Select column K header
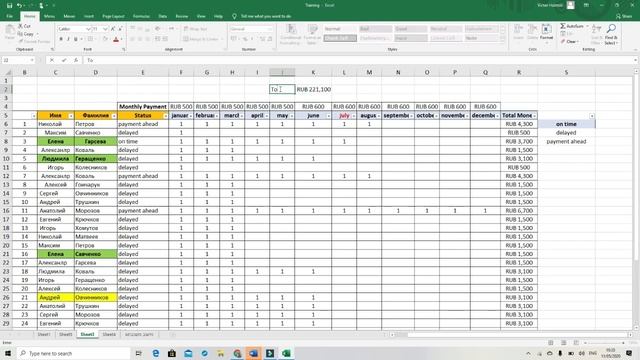 point(313,72)
